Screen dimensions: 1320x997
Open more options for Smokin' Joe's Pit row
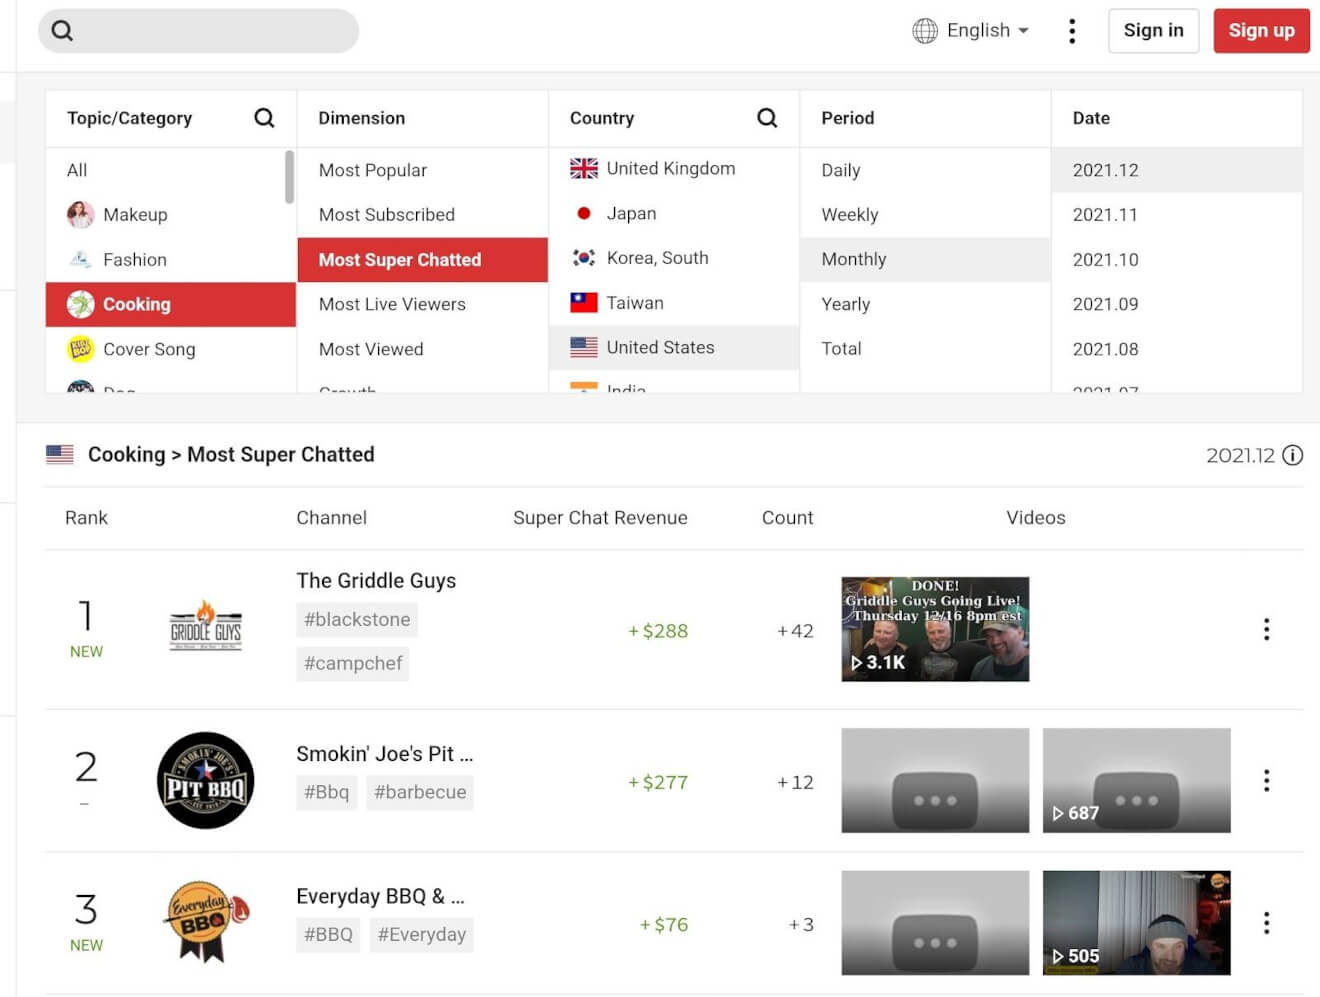[x=1267, y=780]
